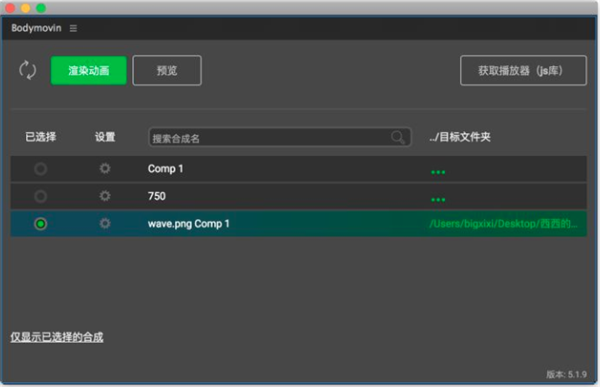
Task: Click the search magnifier icon
Action: point(398,137)
